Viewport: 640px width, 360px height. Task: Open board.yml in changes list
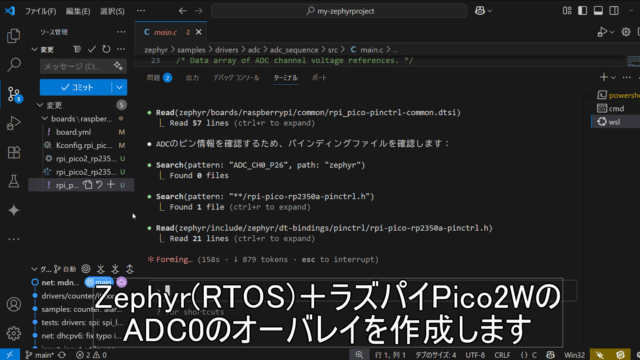pos(81,132)
